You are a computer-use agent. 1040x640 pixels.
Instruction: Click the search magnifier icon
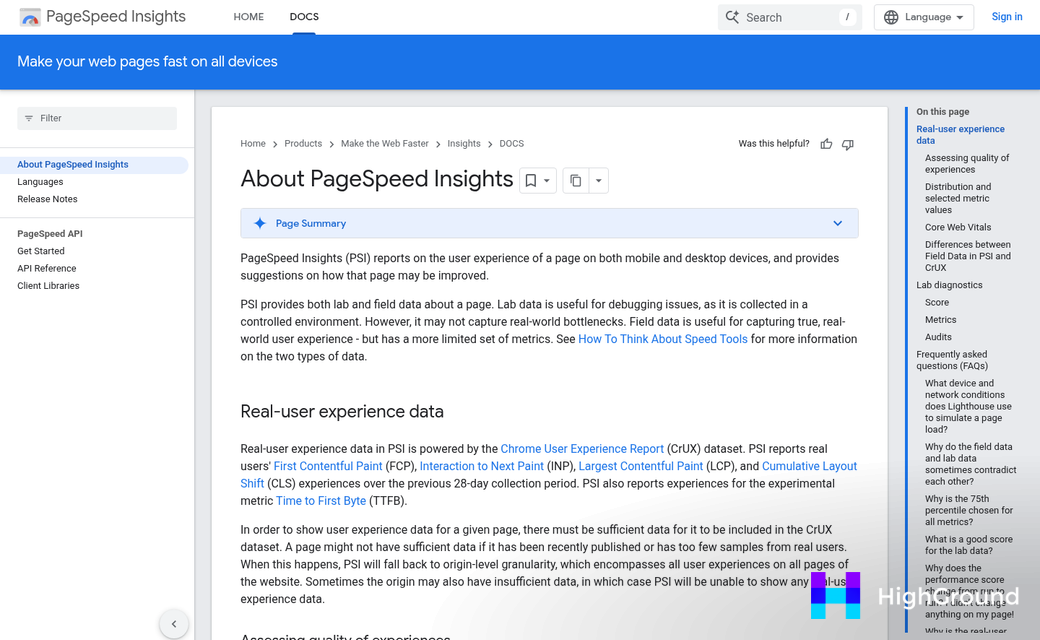(733, 17)
